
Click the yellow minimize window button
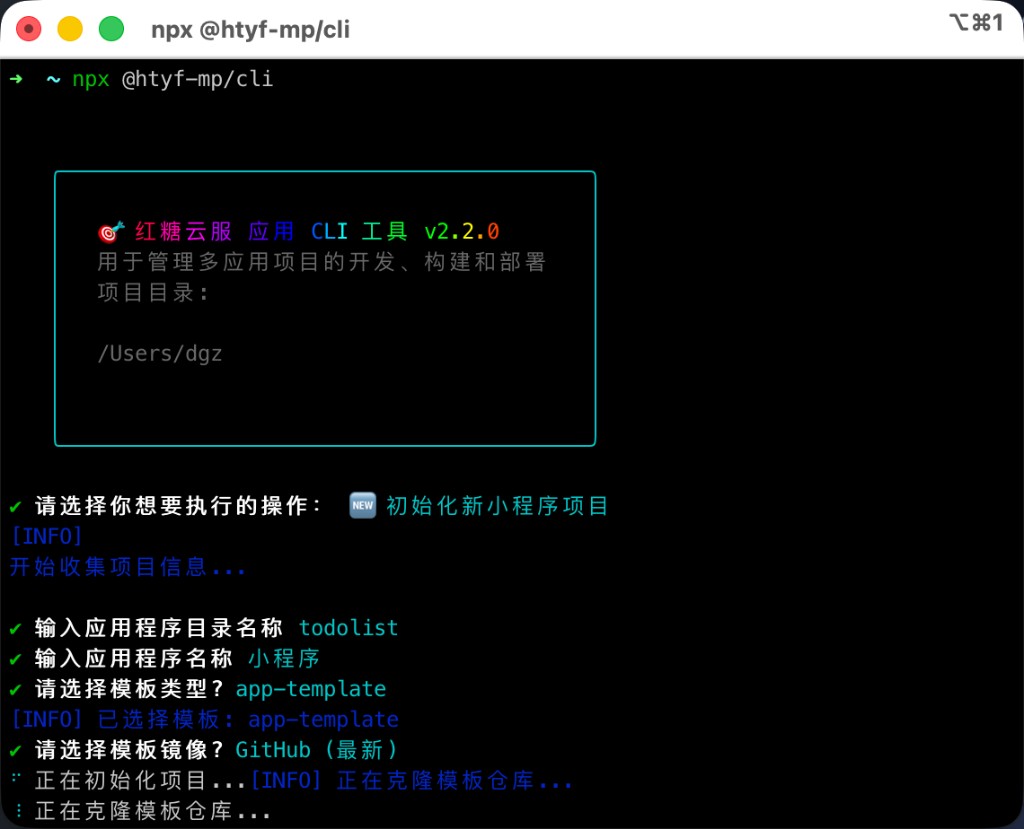pyautogui.click(x=70, y=29)
